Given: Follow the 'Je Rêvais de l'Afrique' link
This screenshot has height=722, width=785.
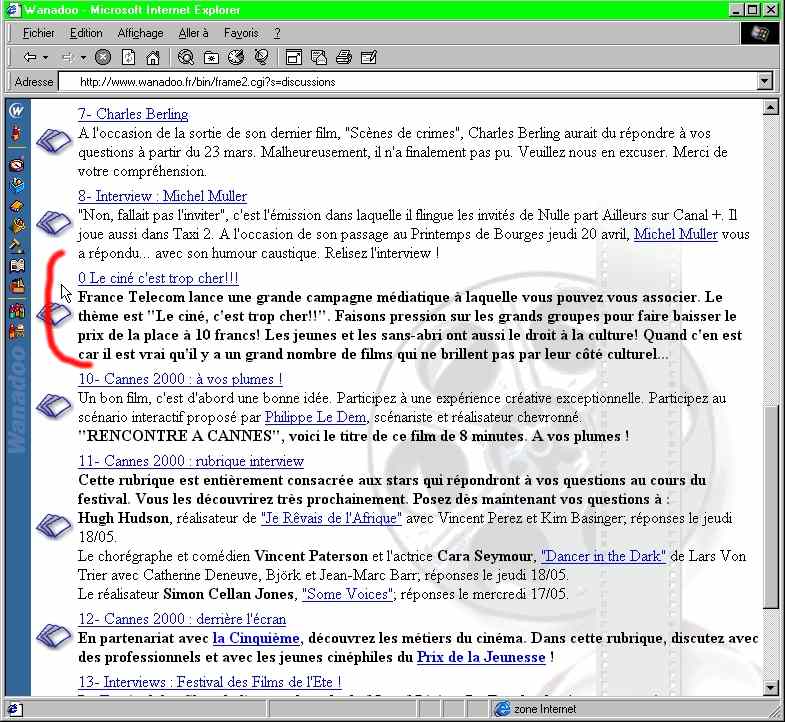Looking at the screenshot, I should [331, 518].
